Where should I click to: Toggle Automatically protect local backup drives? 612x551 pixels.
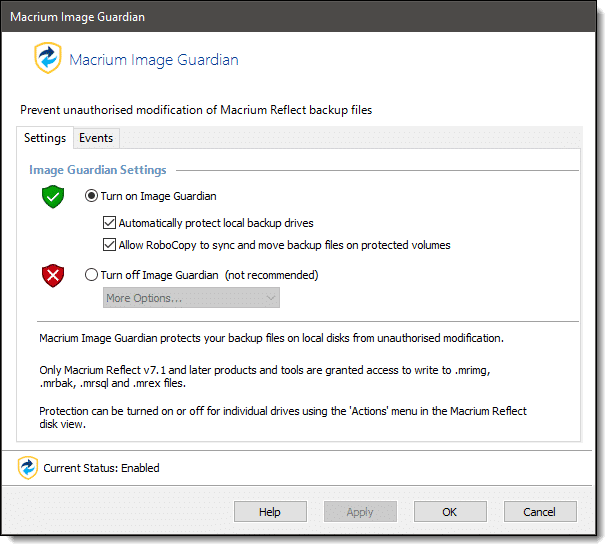[109, 223]
